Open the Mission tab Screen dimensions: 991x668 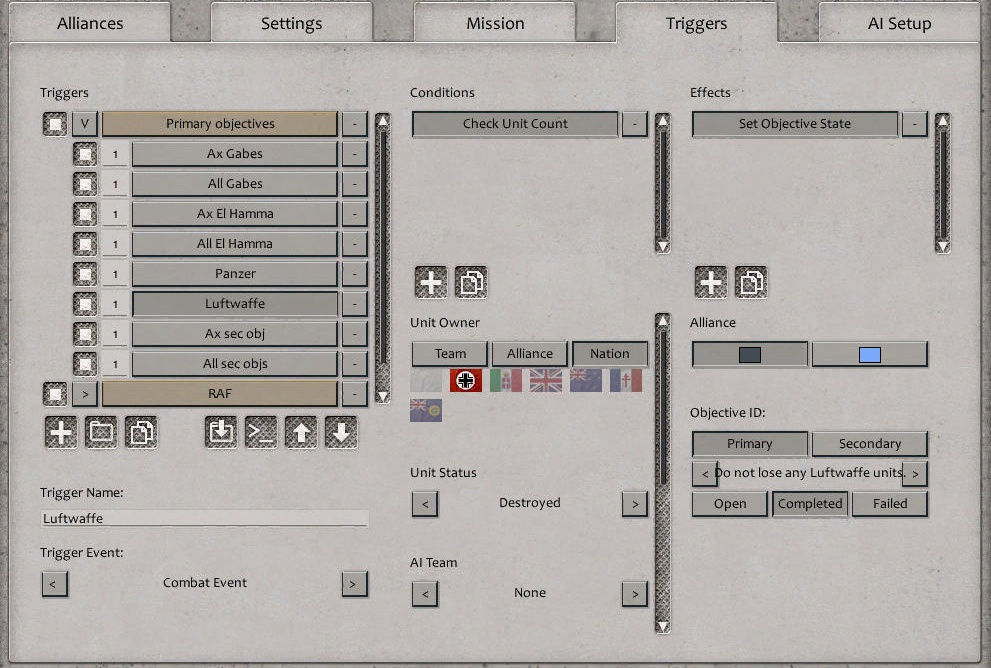point(495,23)
